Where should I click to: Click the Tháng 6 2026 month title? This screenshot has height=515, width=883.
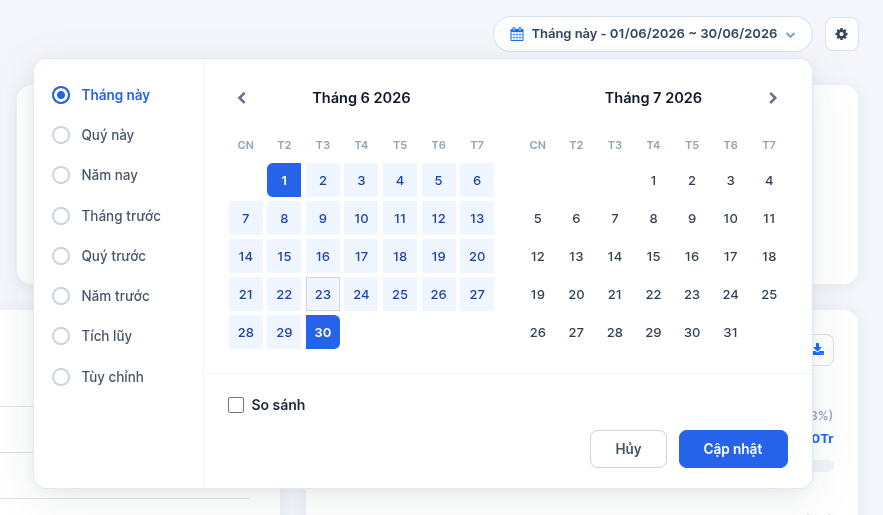(x=362, y=98)
